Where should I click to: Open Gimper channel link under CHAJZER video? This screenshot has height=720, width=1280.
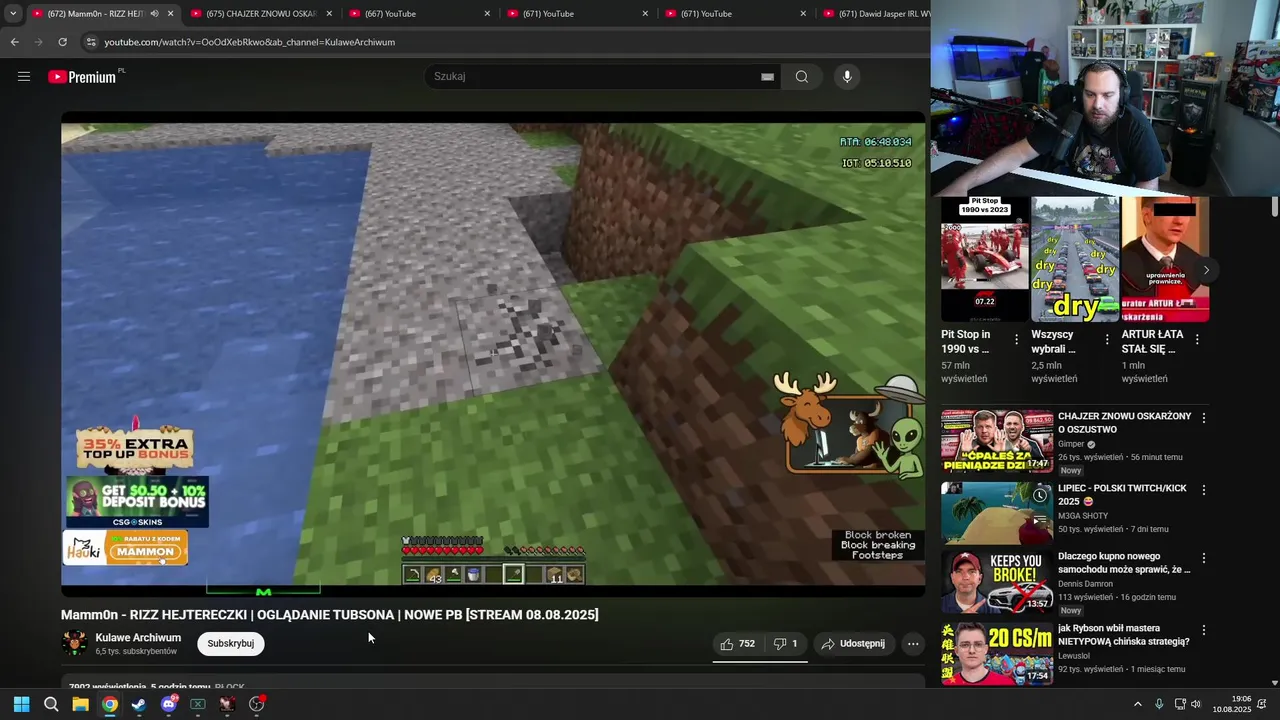[x=1071, y=444]
